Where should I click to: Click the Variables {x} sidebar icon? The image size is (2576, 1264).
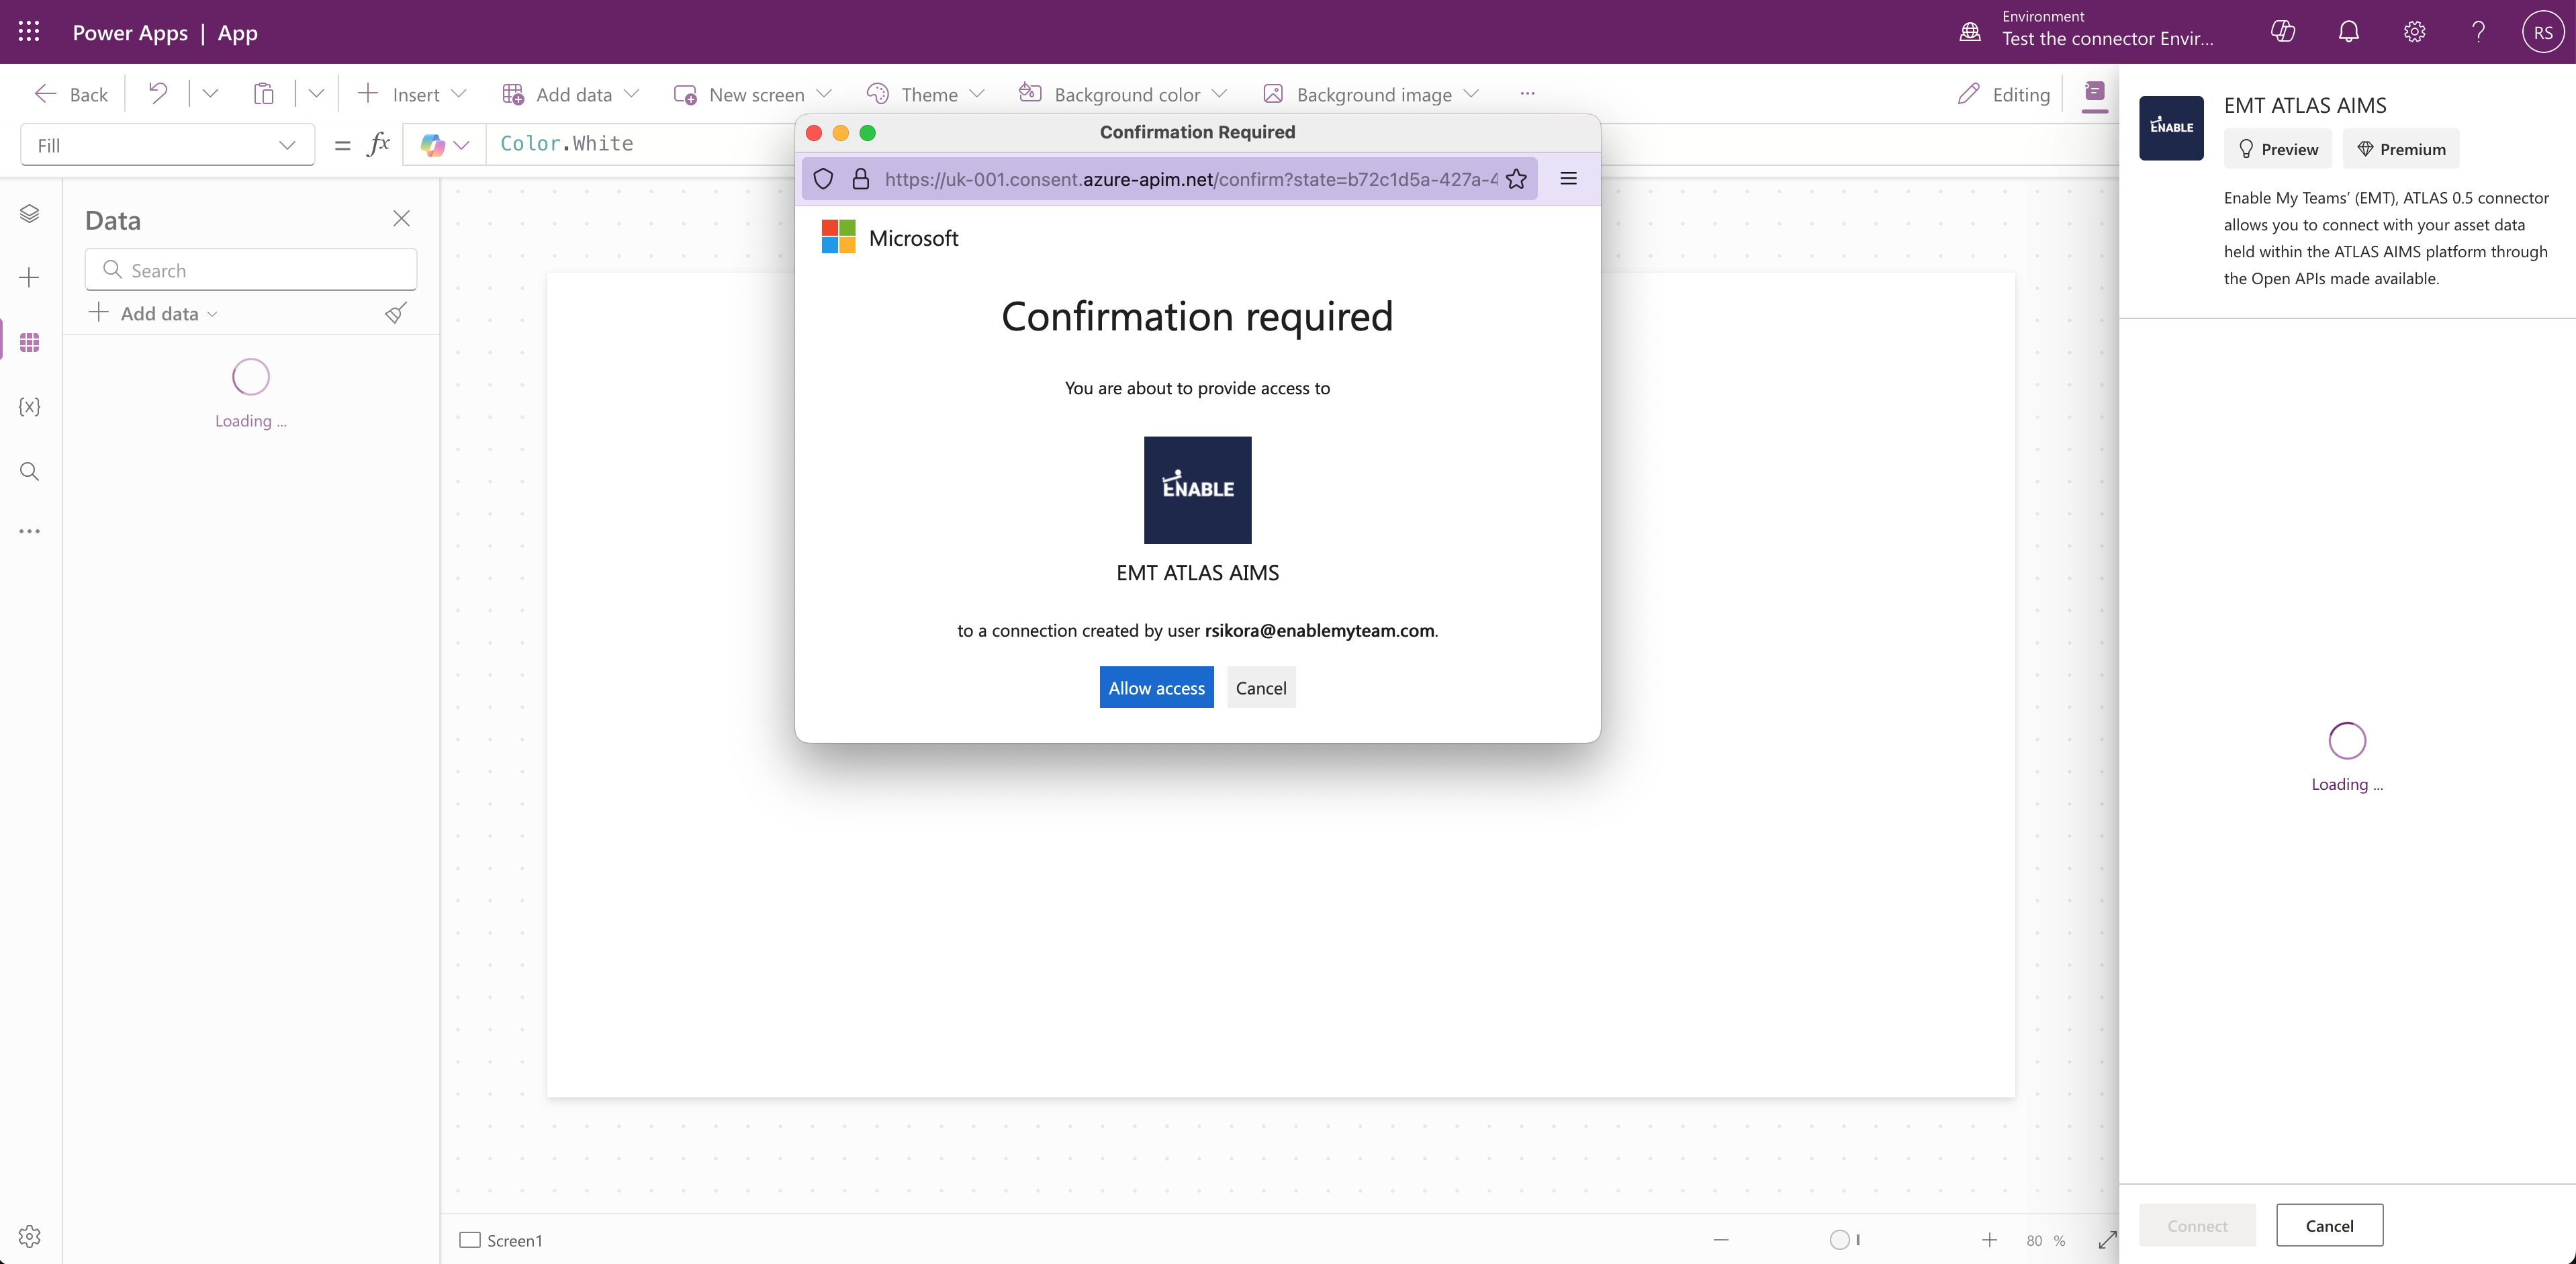tap(29, 406)
